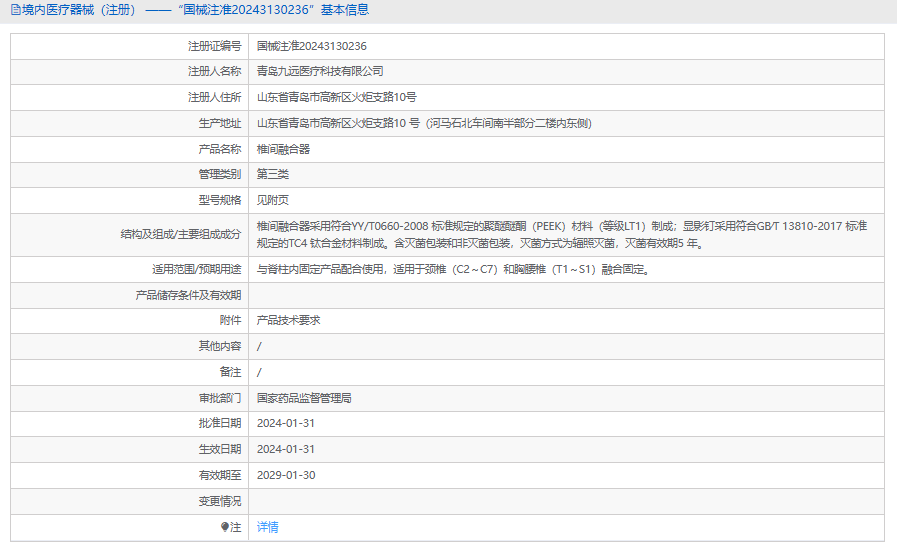This screenshot has width=897, height=545.
Task: Click product name 椎间融合器
Action: pos(283,149)
